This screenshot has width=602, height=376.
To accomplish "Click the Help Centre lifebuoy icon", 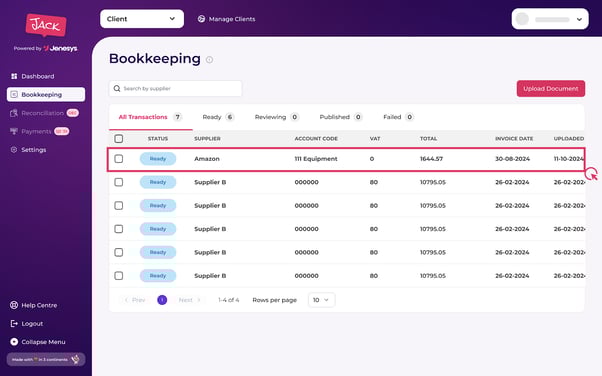I will [x=14, y=305].
